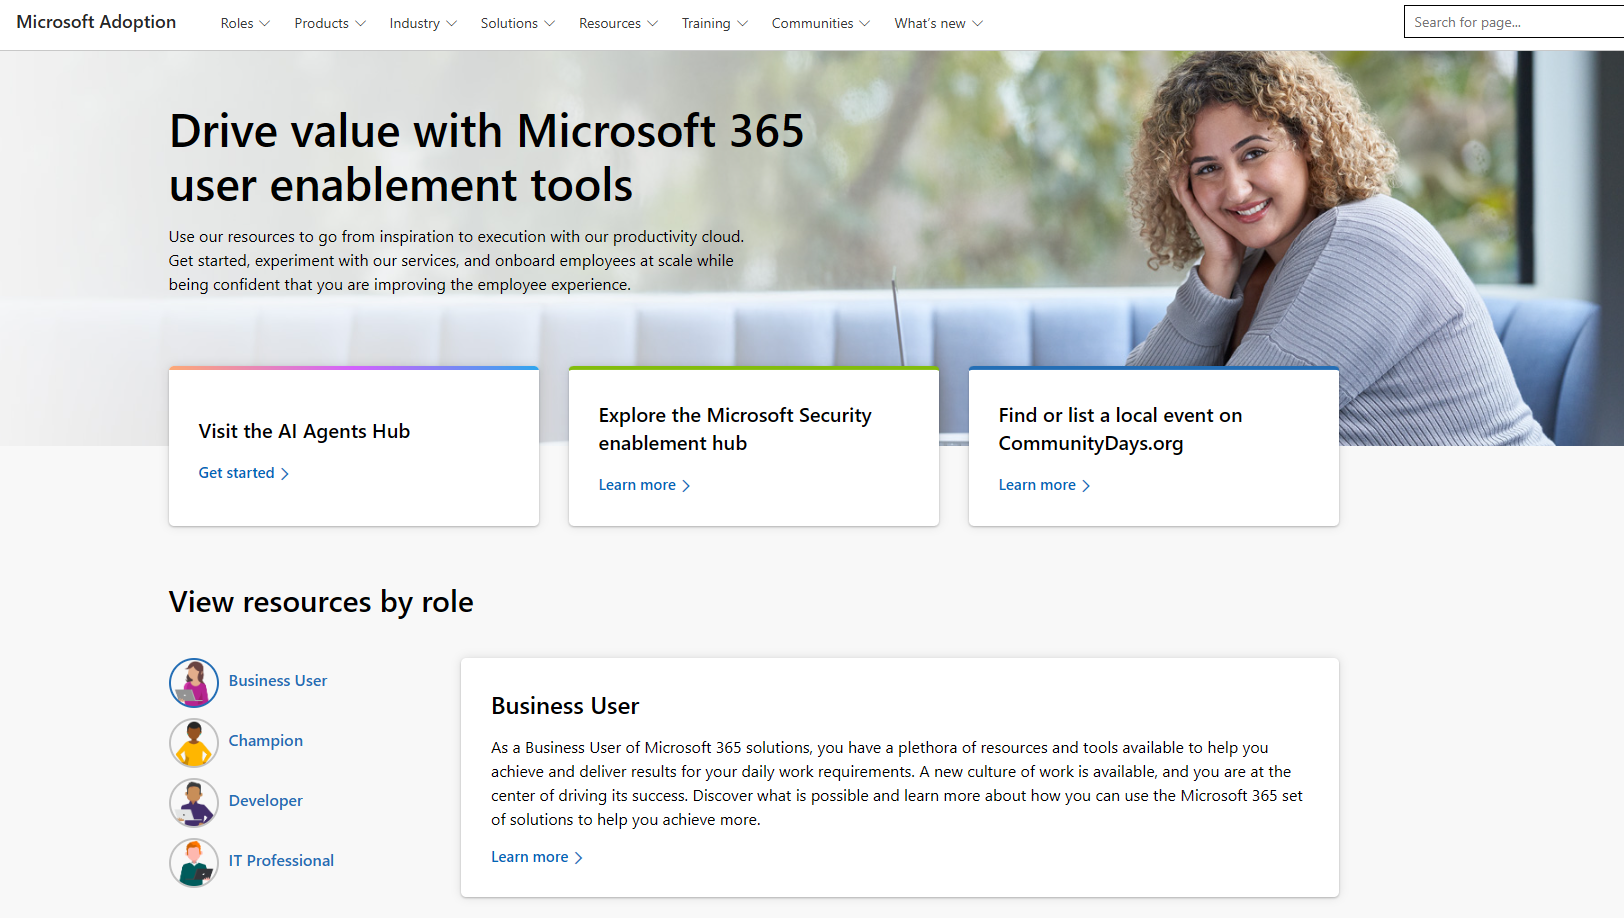Screen dimensions: 1624x918
Task: Click the Business User avatar icon
Action: (x=194, y=682)
